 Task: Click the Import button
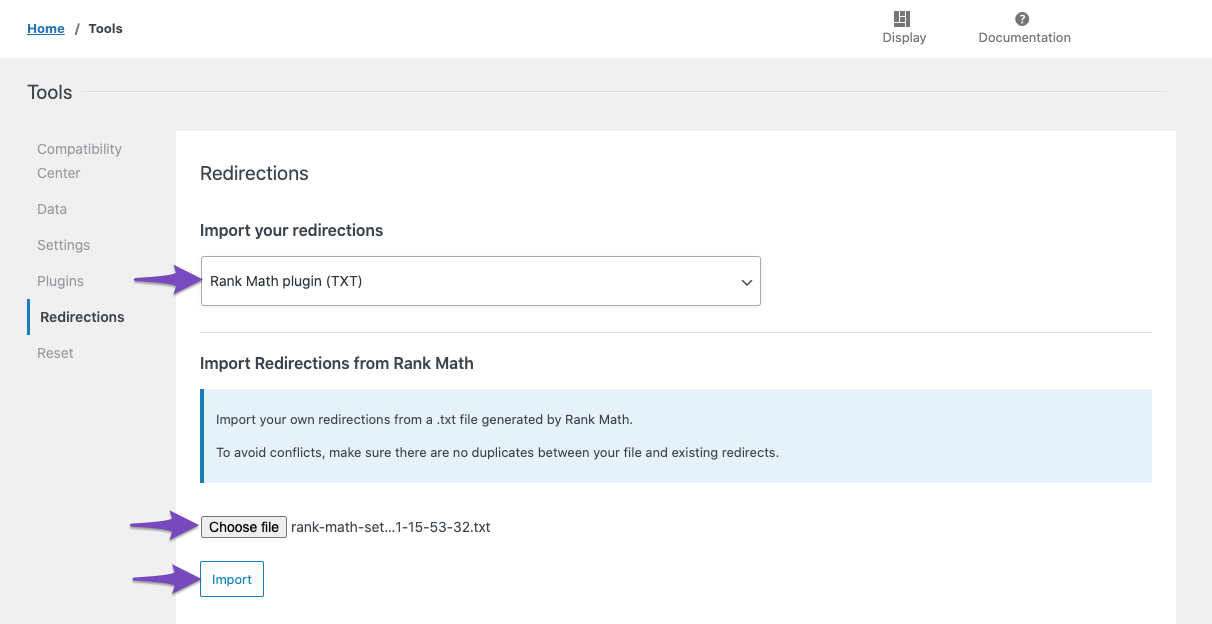point(232,579)
